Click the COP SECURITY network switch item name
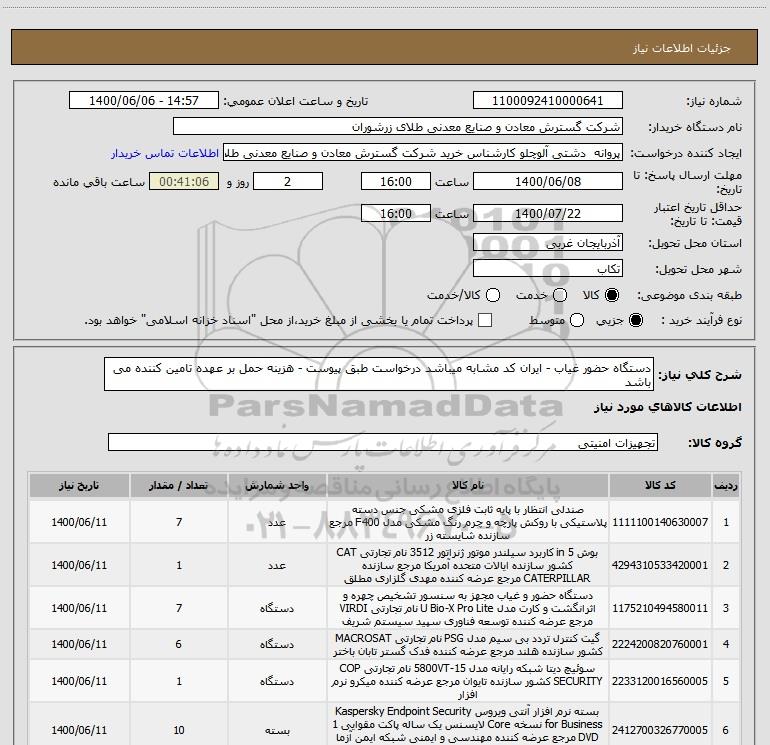The image size is (770, 745). coord(468,682)
